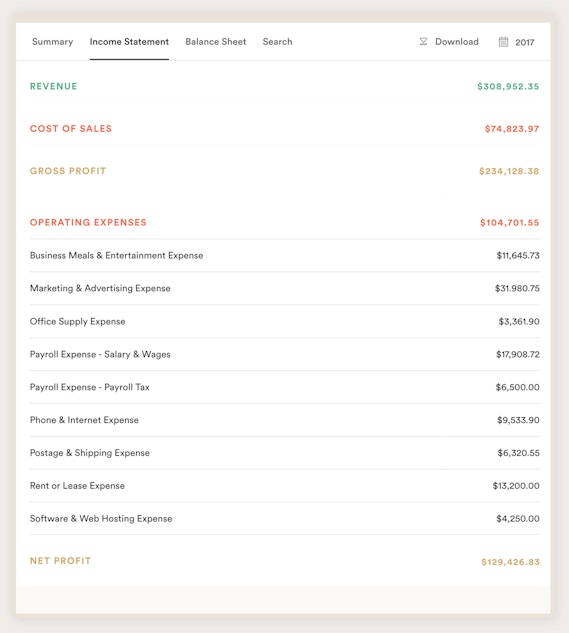Go to the Search tab
The height and width of the screenshot is (633, 569).
pos(277,42)
